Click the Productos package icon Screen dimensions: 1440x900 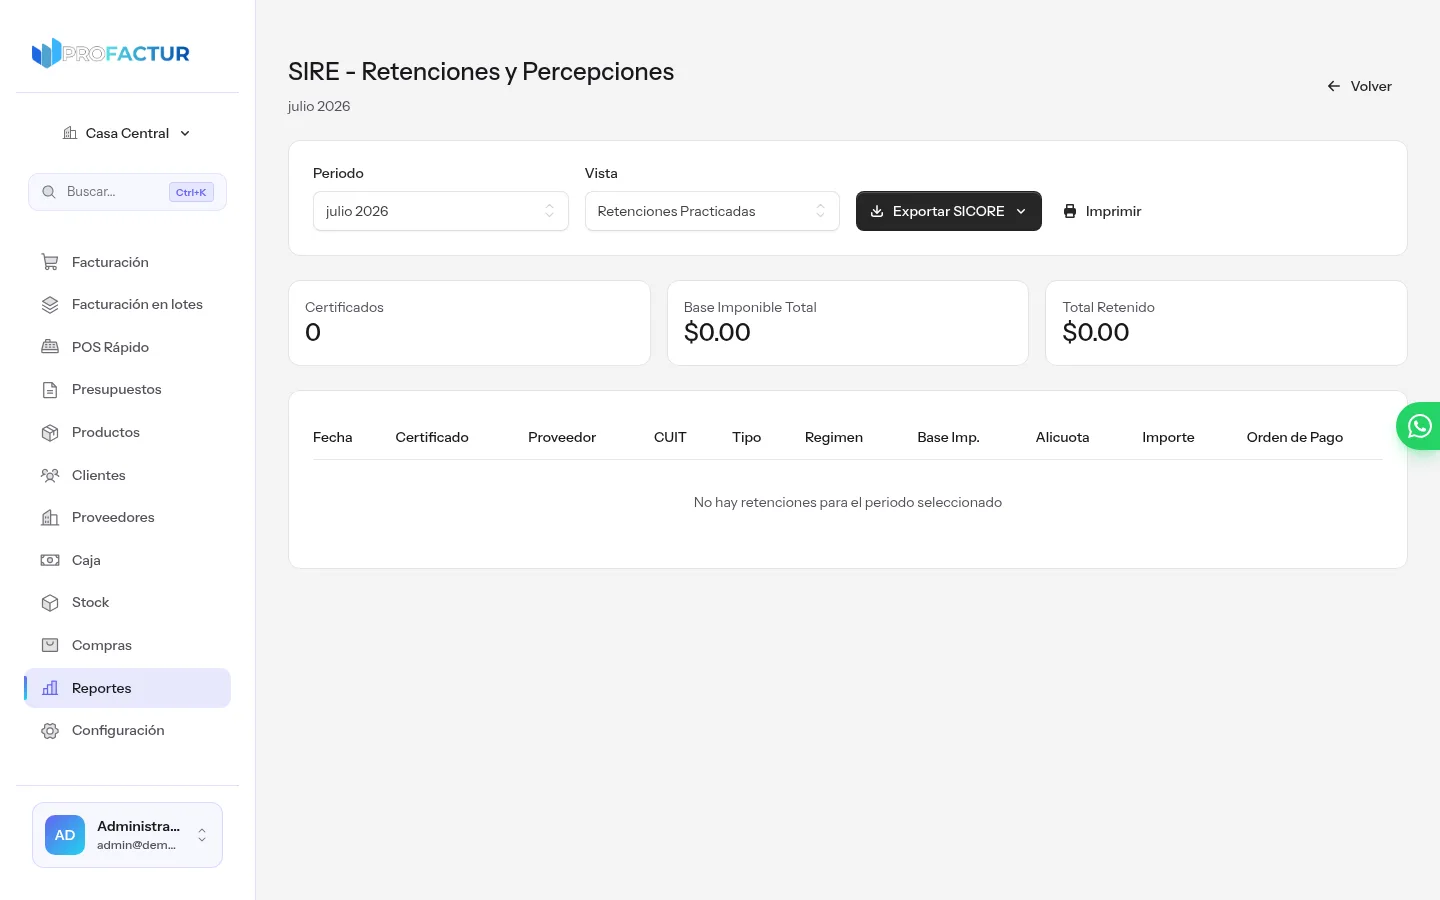pos(50,433)
